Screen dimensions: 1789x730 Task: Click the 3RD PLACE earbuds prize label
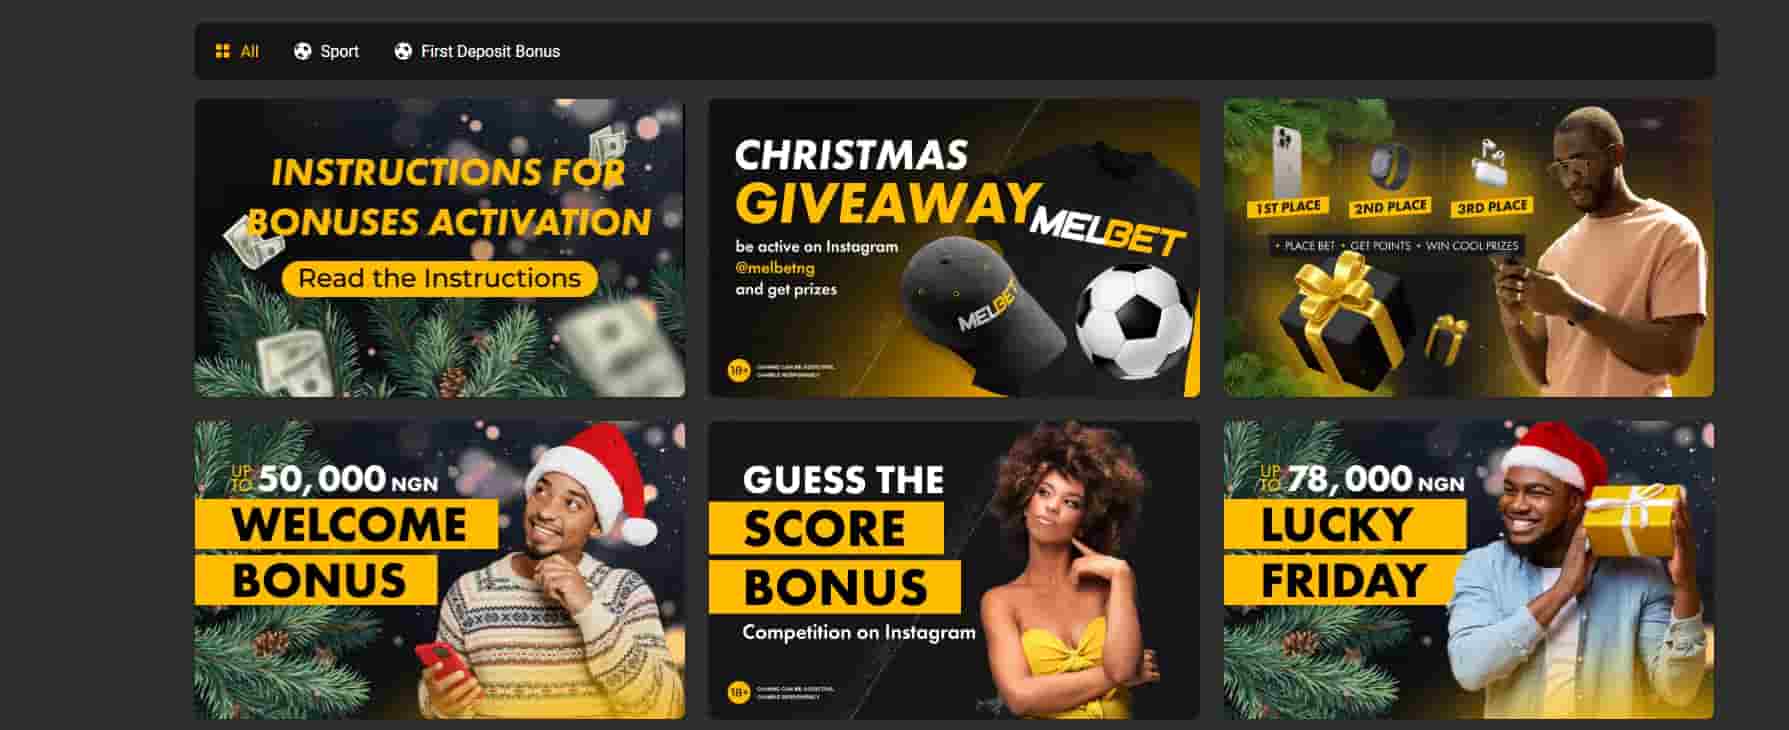[x=1492, y=207]
